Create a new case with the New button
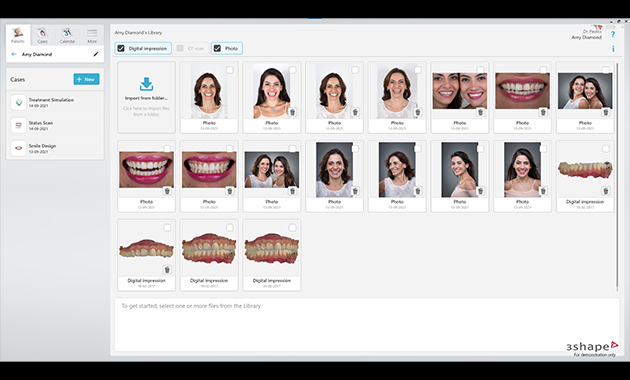Screen dimensions: 630x380 pyautogui.click(x=86, y=79)
